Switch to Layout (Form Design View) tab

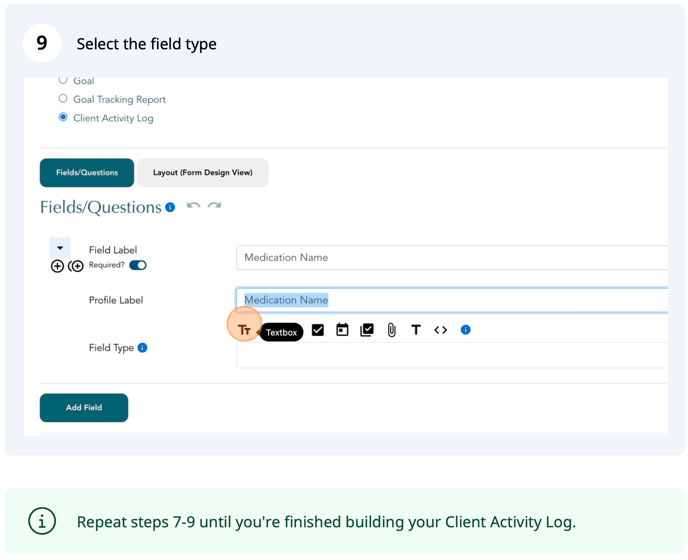(203, 172)
